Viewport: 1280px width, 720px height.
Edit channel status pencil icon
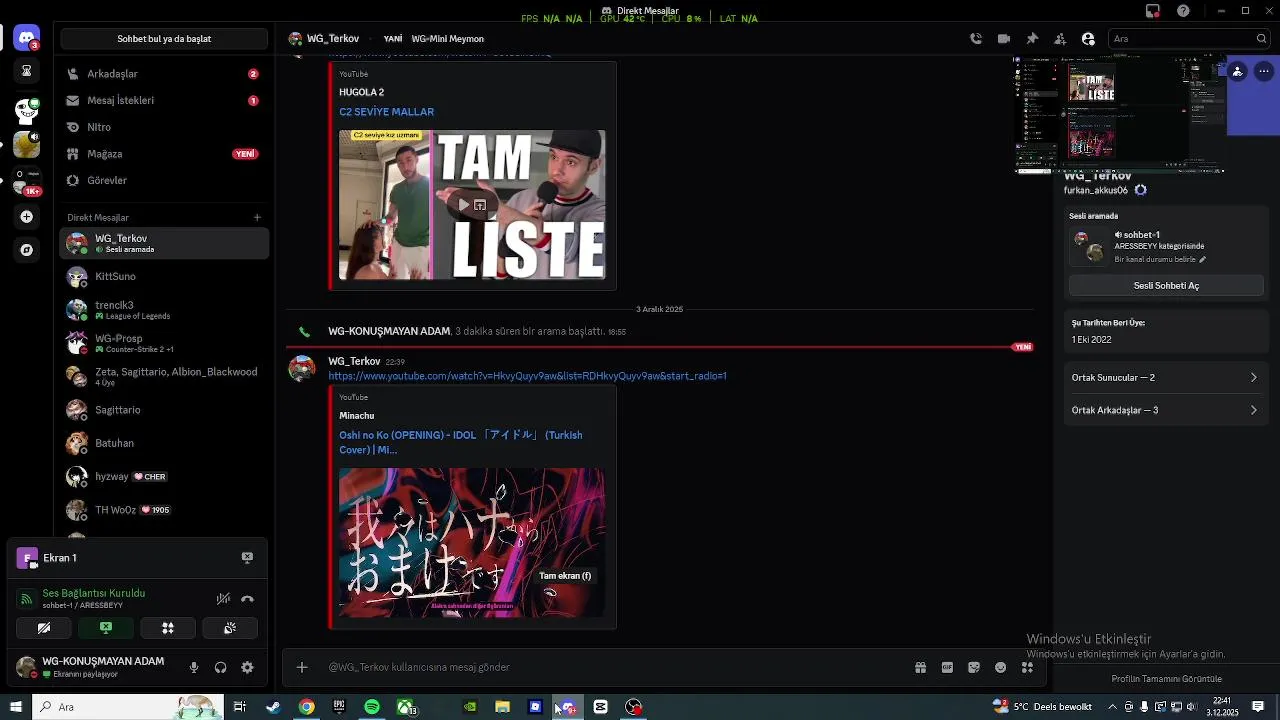(1202, 259)
